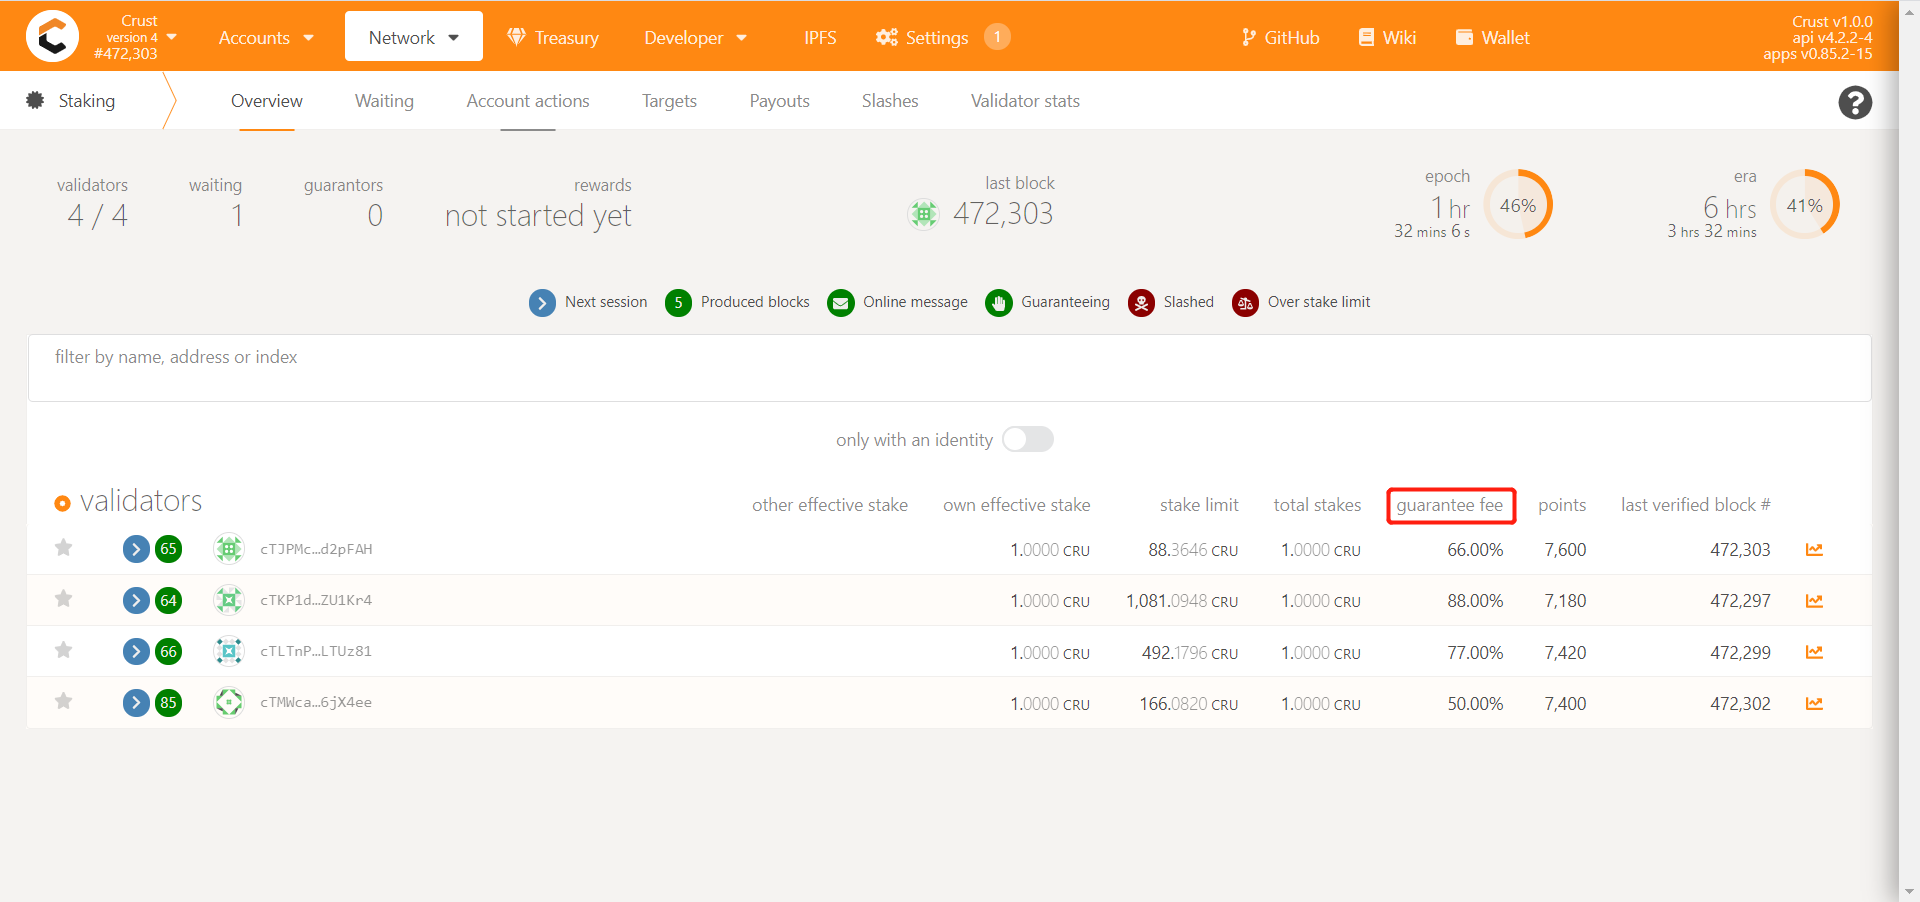
Task: Favorite validator cTJPMc...d2pFAH with star
Action: coord(64,548)
